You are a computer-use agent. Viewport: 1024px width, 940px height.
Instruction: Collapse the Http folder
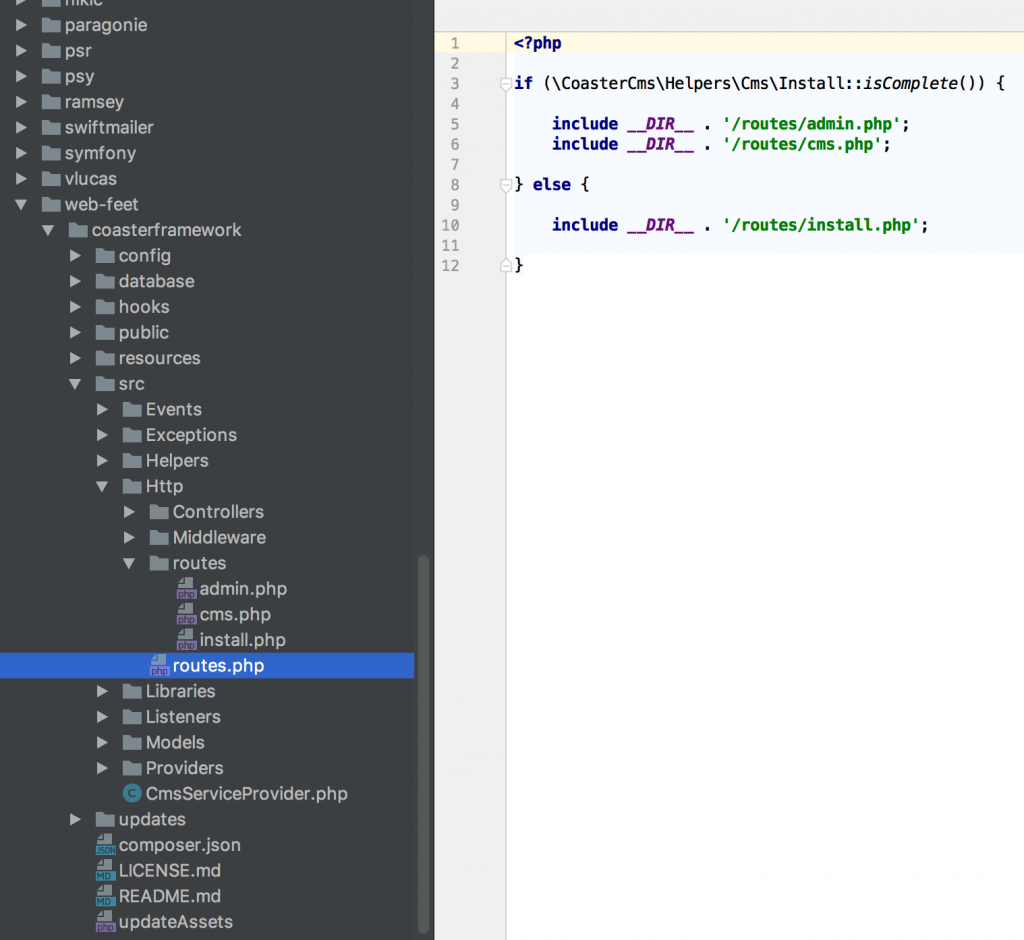(x=102, y=486)
